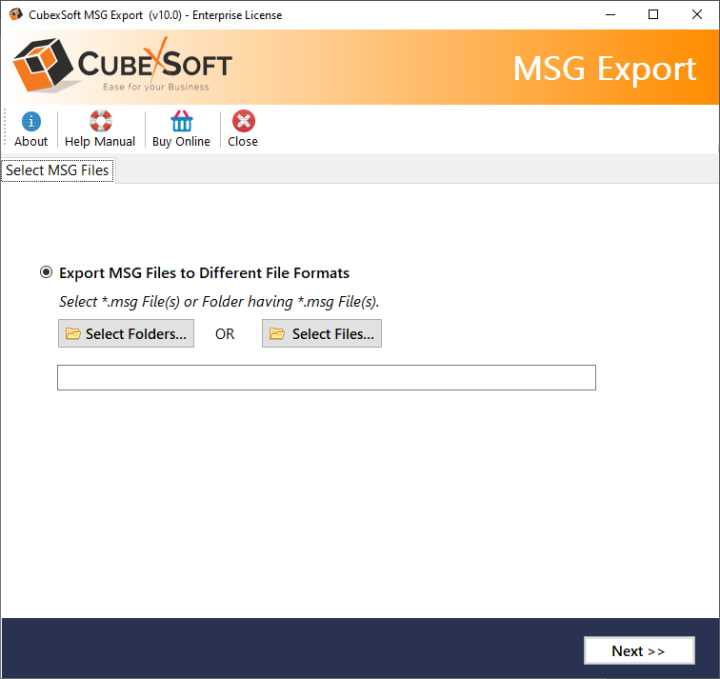Maximize the CubexSoft MSG Export window
The height and width of the screenshot is (679, 720).
653,15
